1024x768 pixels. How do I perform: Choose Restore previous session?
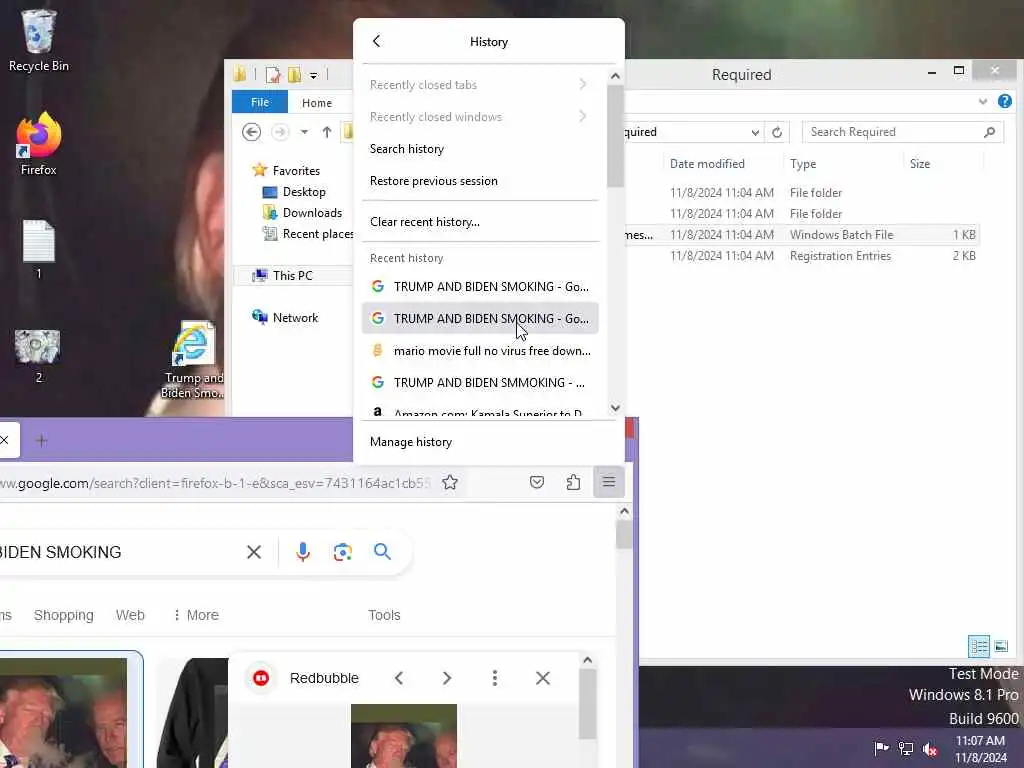click(x=480, y=180)
